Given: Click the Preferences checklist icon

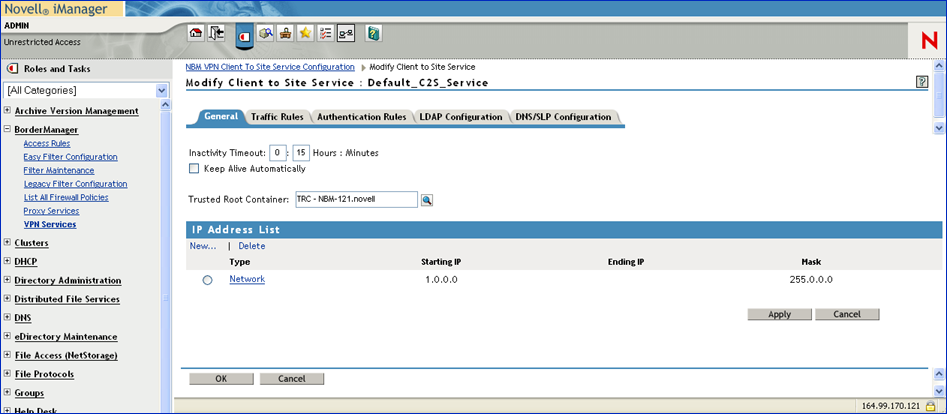Looking at the screenshot, I should point(325,33).
